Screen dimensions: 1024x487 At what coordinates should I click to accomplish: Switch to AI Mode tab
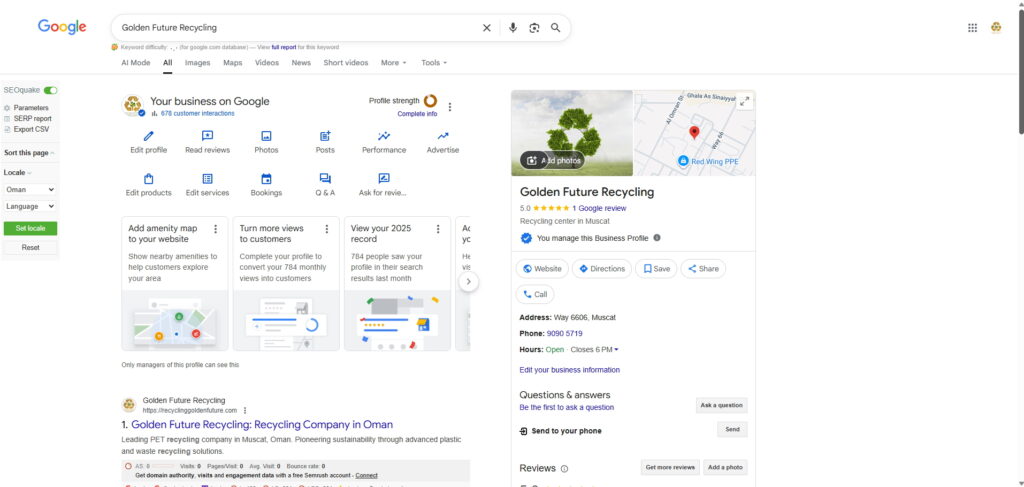click(x=136, y=63)
